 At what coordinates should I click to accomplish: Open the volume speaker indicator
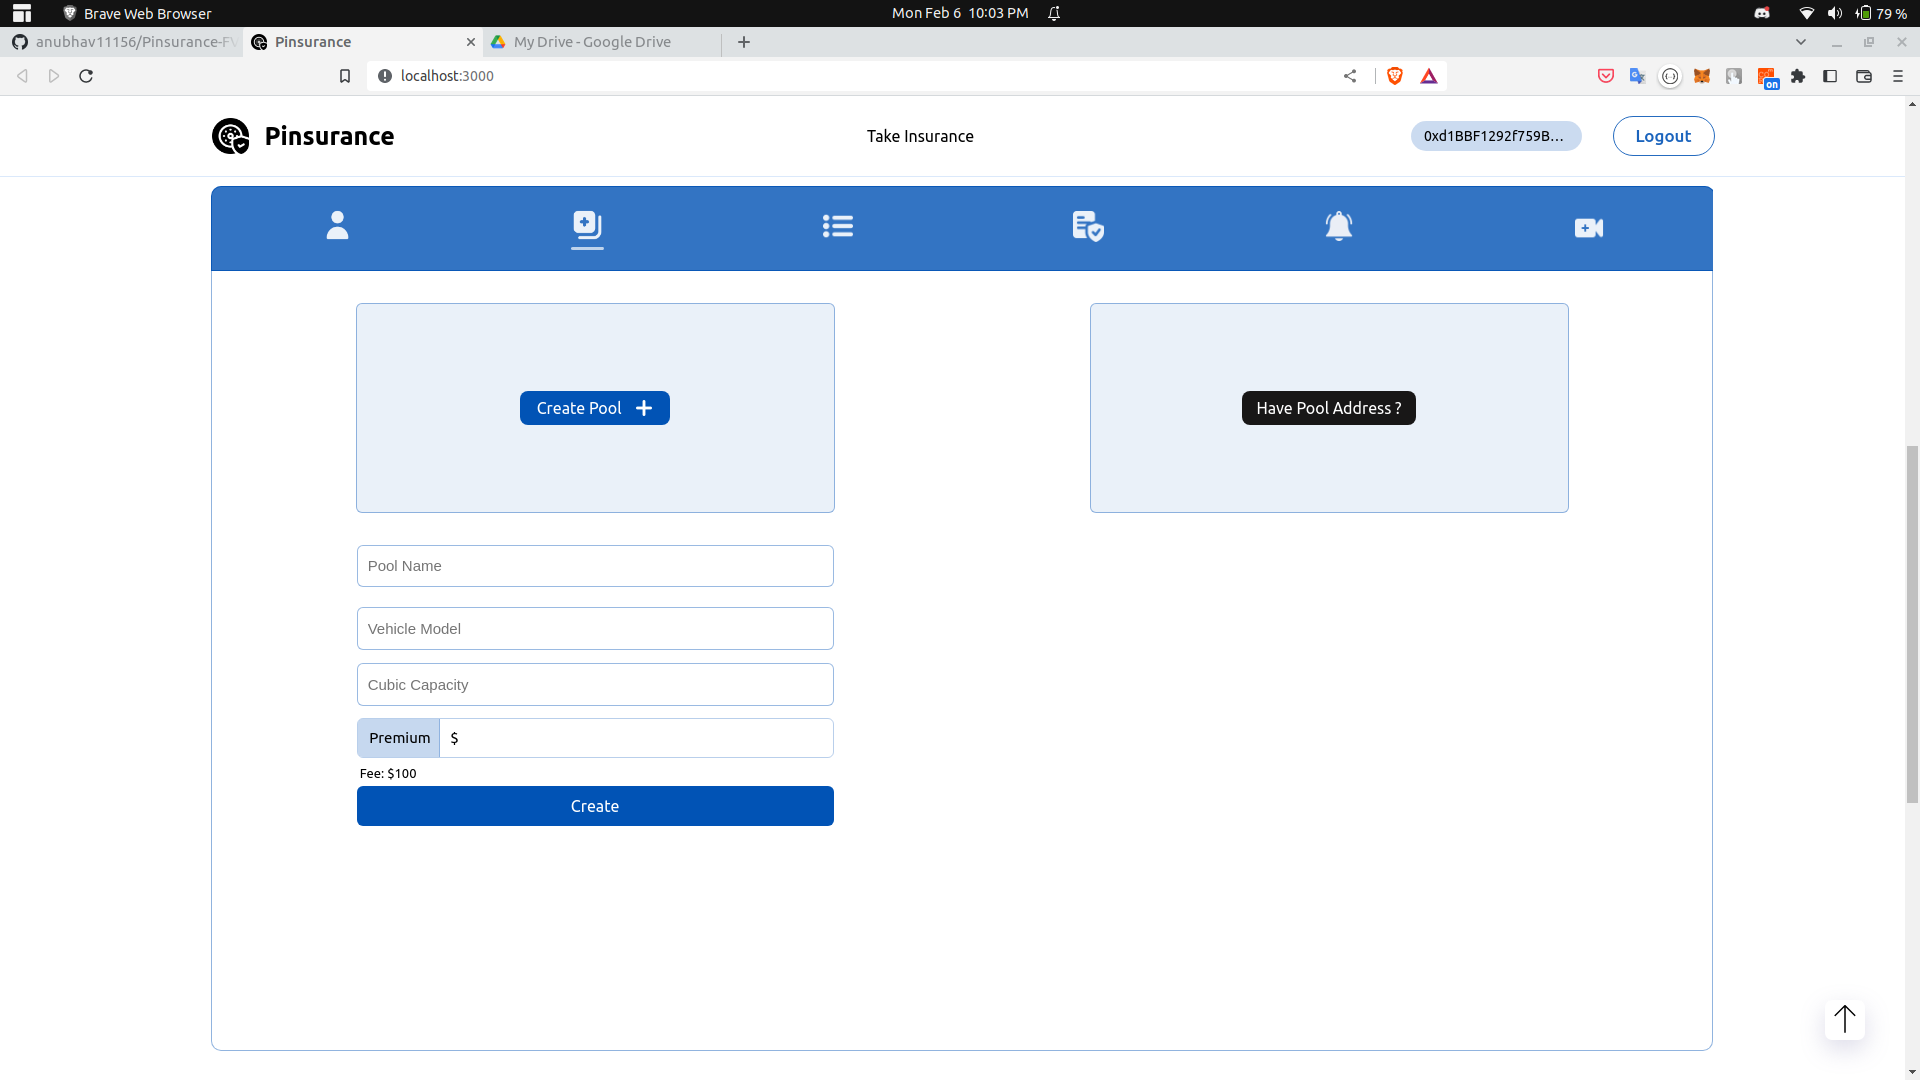tap(1835, 13)
